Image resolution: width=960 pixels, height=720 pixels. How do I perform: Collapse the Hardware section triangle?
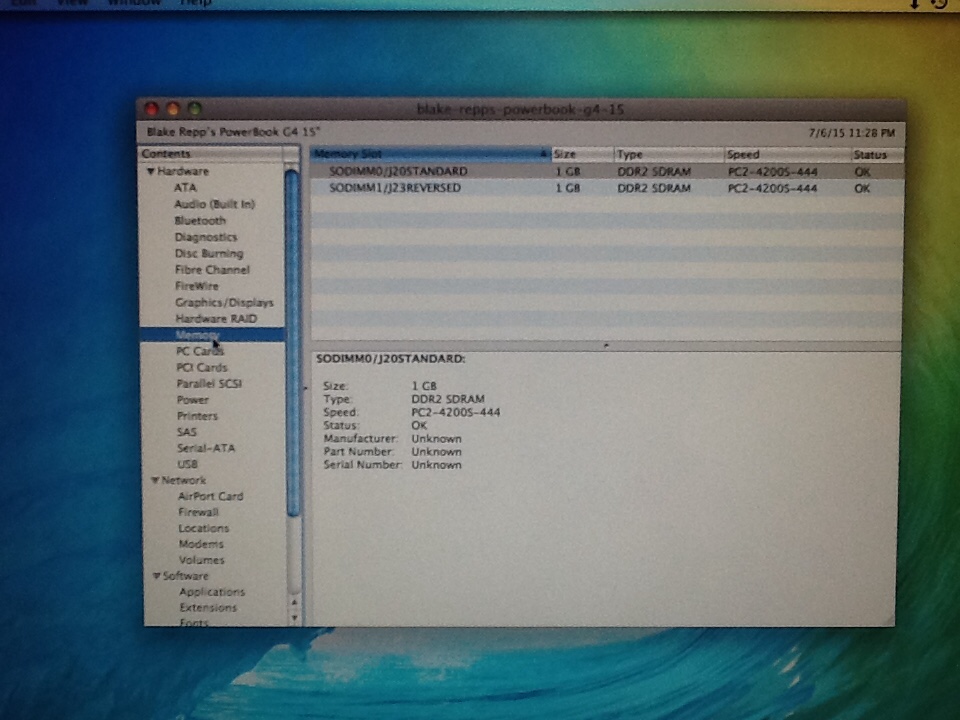150,171
